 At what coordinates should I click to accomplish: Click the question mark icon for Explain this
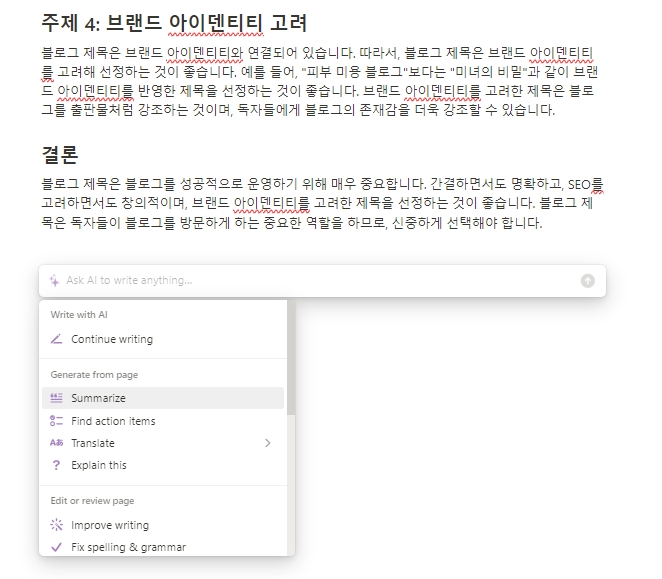(56, 465)
